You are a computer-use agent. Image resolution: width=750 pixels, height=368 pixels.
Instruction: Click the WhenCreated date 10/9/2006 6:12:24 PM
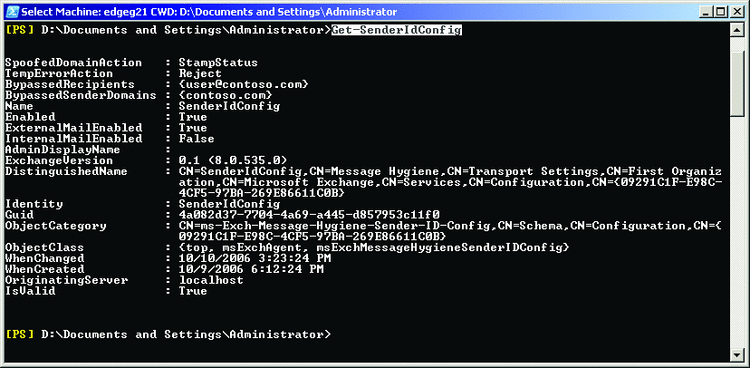tap(251, 269)
